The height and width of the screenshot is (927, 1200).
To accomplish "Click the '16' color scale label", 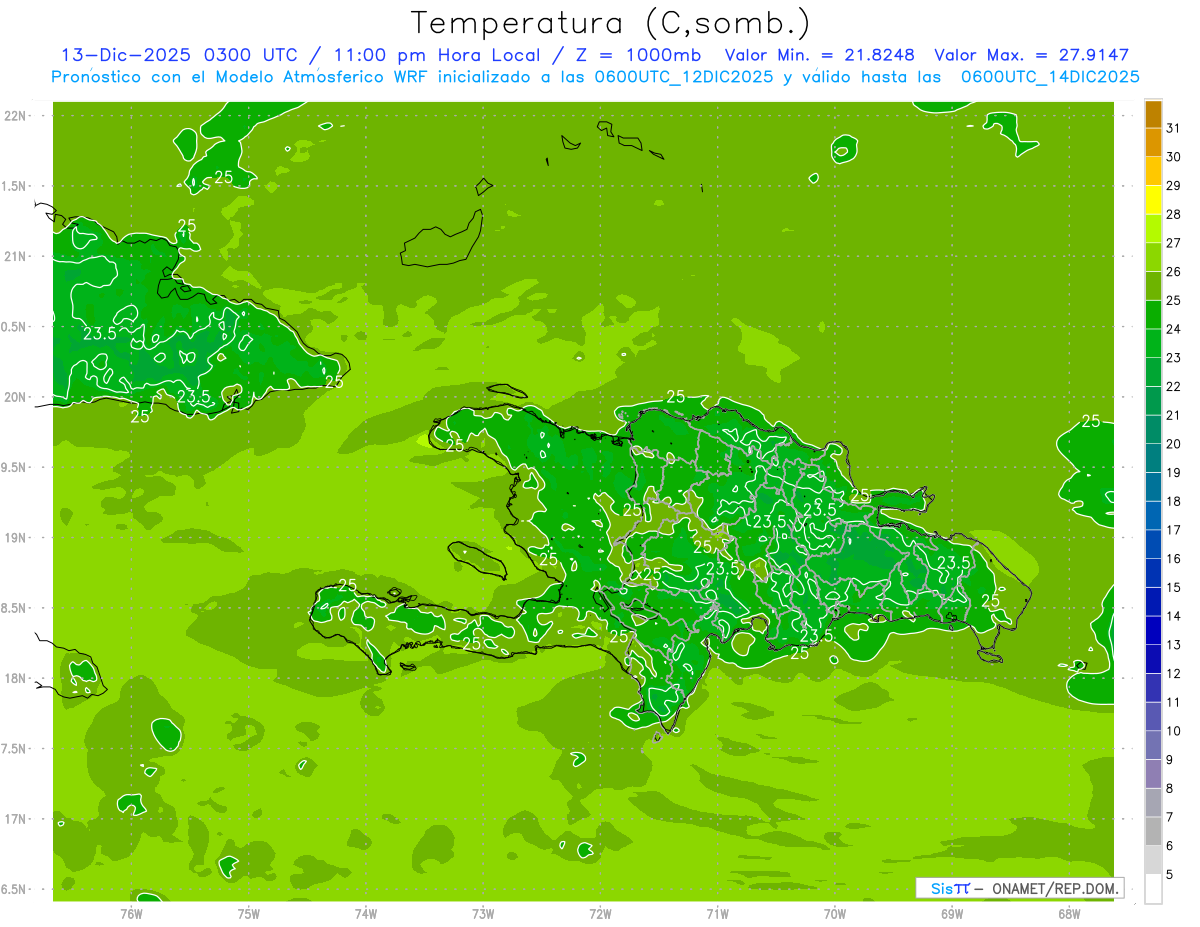I will click(1173, 559).
